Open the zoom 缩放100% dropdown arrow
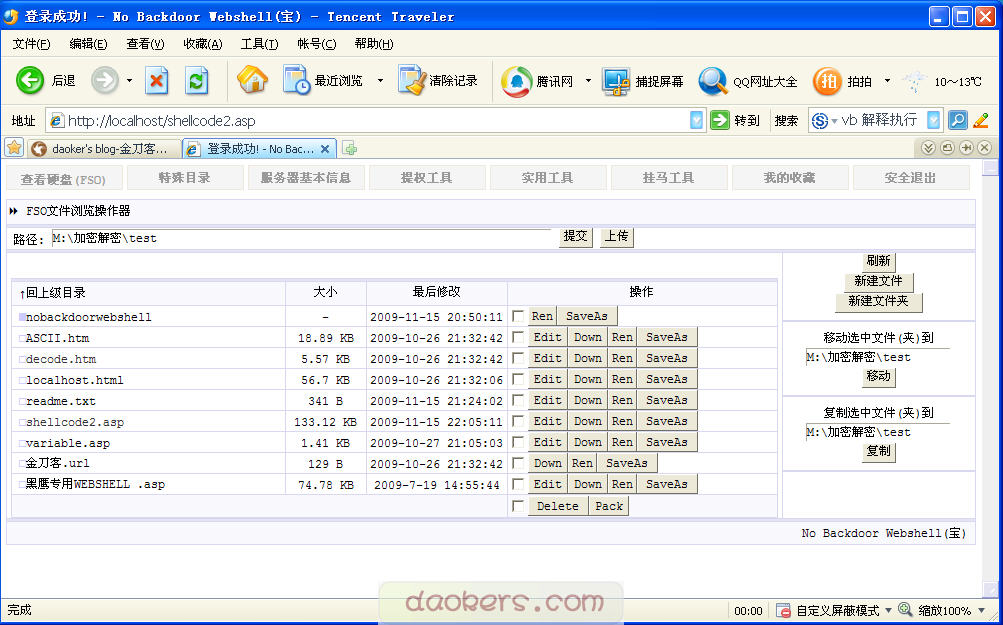This screenshot has width=1003, height=625. (x=981, y=611)
